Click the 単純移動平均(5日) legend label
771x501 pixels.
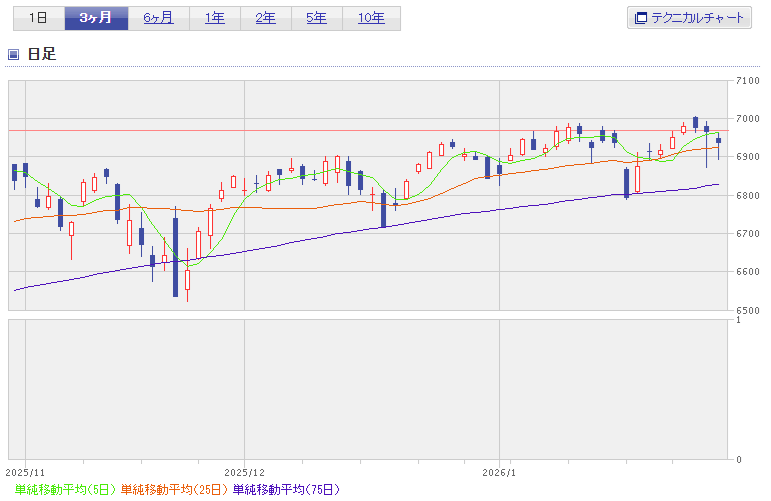coord(65,490)
